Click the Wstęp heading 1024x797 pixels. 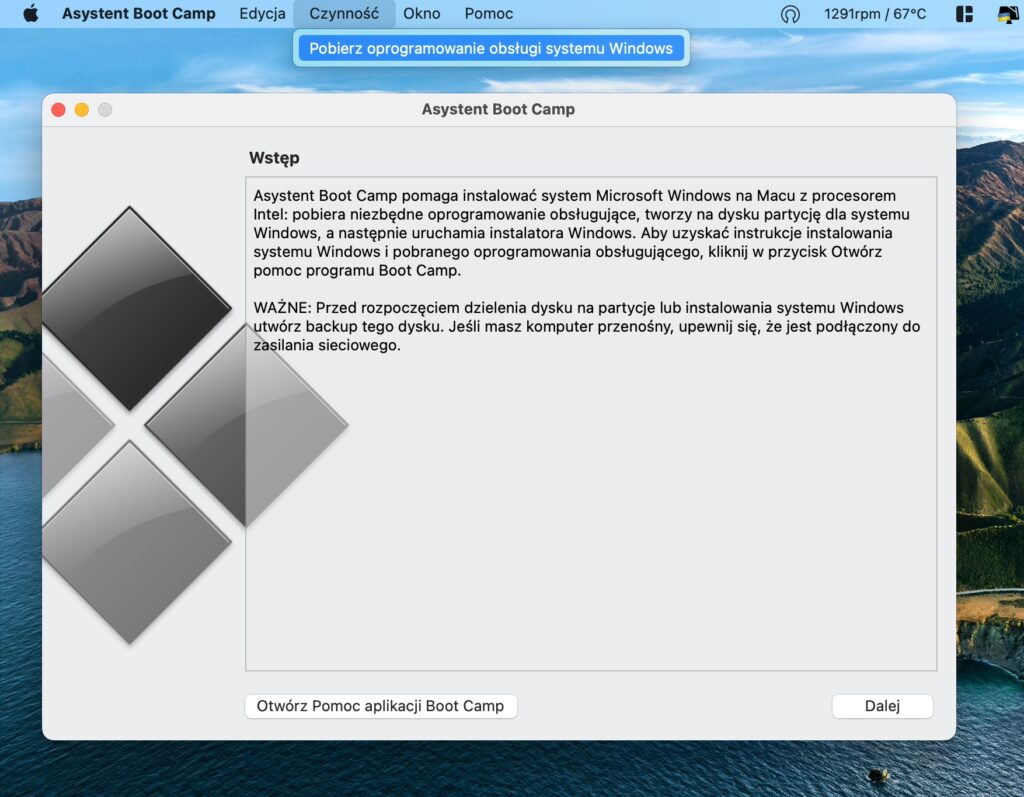click(274, 158)
